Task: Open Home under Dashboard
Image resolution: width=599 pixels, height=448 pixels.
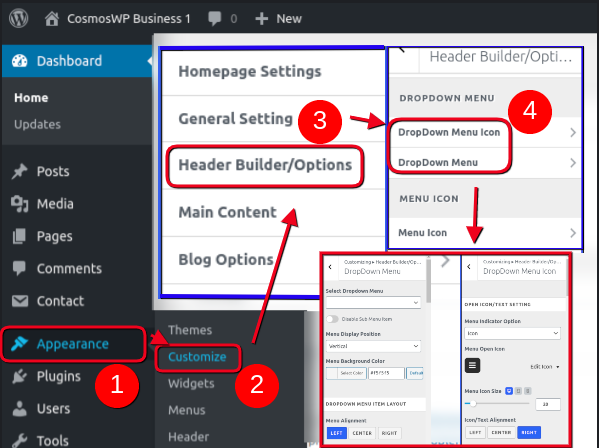Action: coord(31,98)
